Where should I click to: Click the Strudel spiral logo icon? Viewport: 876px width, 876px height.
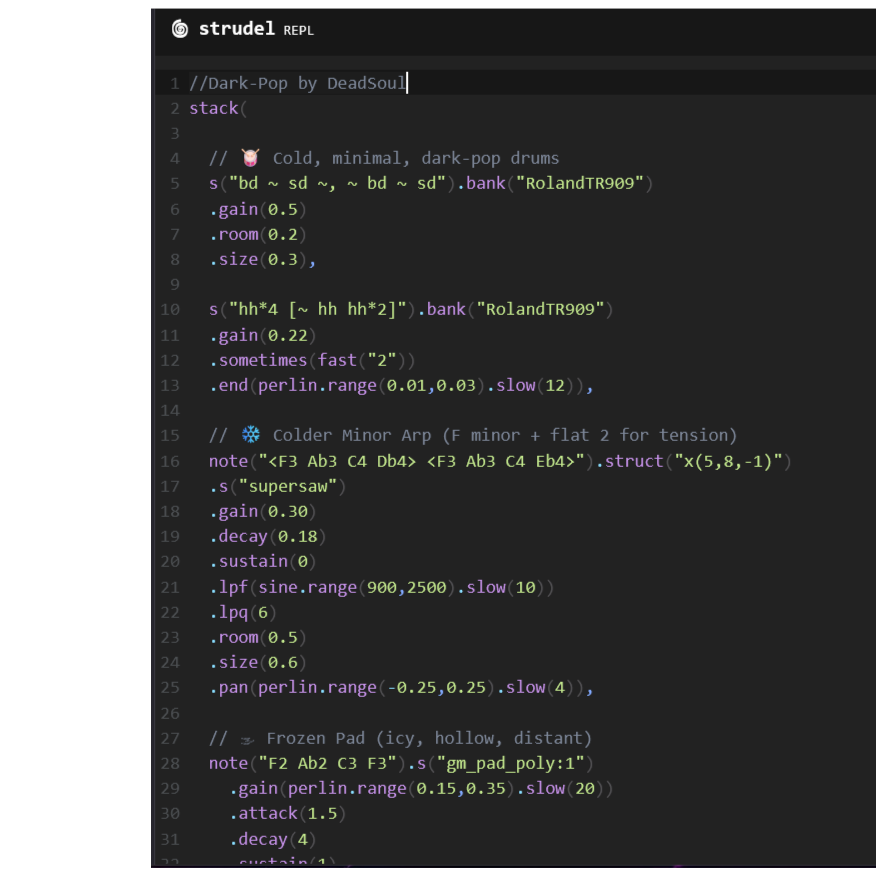pos(180,29)
